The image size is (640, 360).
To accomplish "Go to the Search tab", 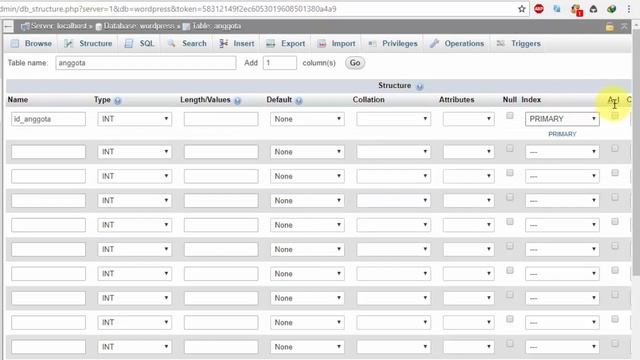I will 187,43.
